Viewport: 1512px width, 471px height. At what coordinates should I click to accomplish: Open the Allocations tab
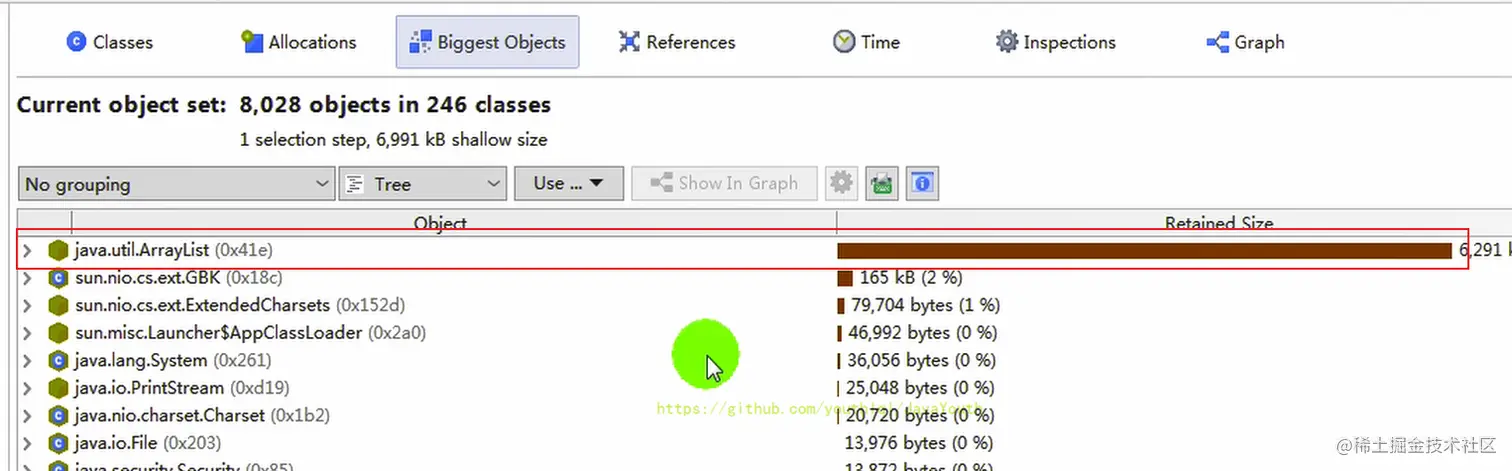tap(298, 42)
